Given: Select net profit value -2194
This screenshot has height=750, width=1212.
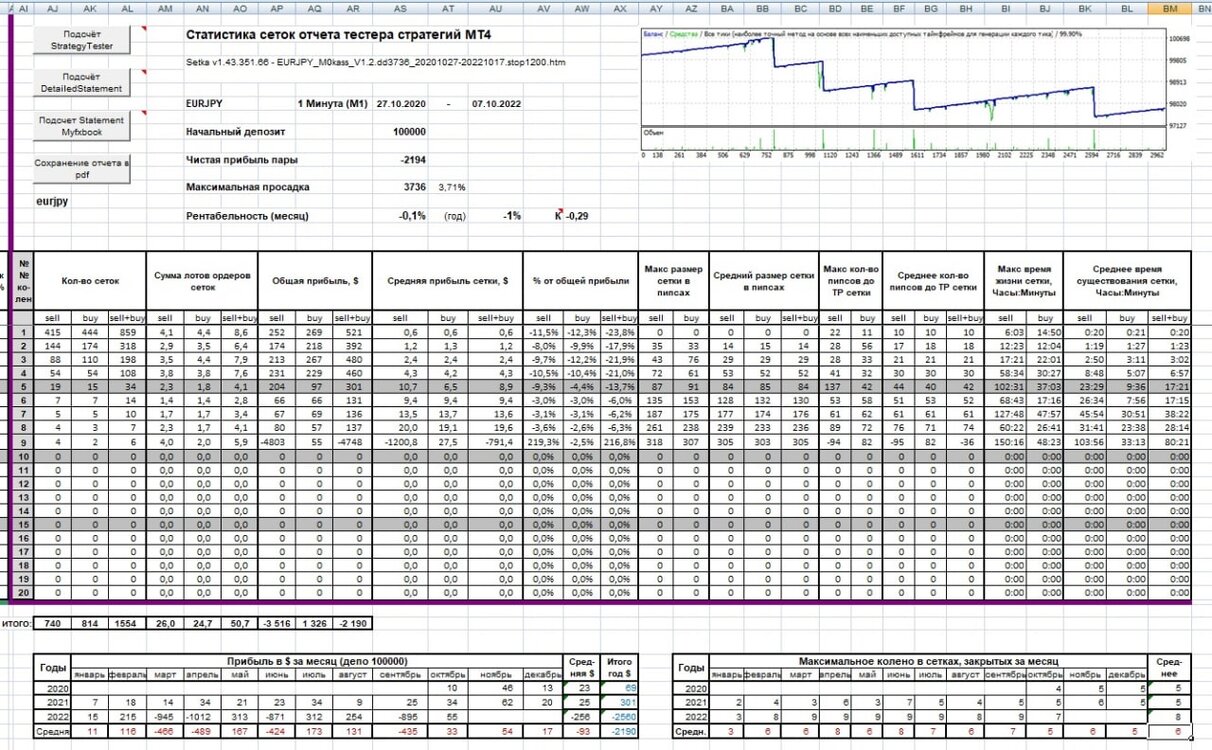Looking at the screenshot, I should click(412, 159).
